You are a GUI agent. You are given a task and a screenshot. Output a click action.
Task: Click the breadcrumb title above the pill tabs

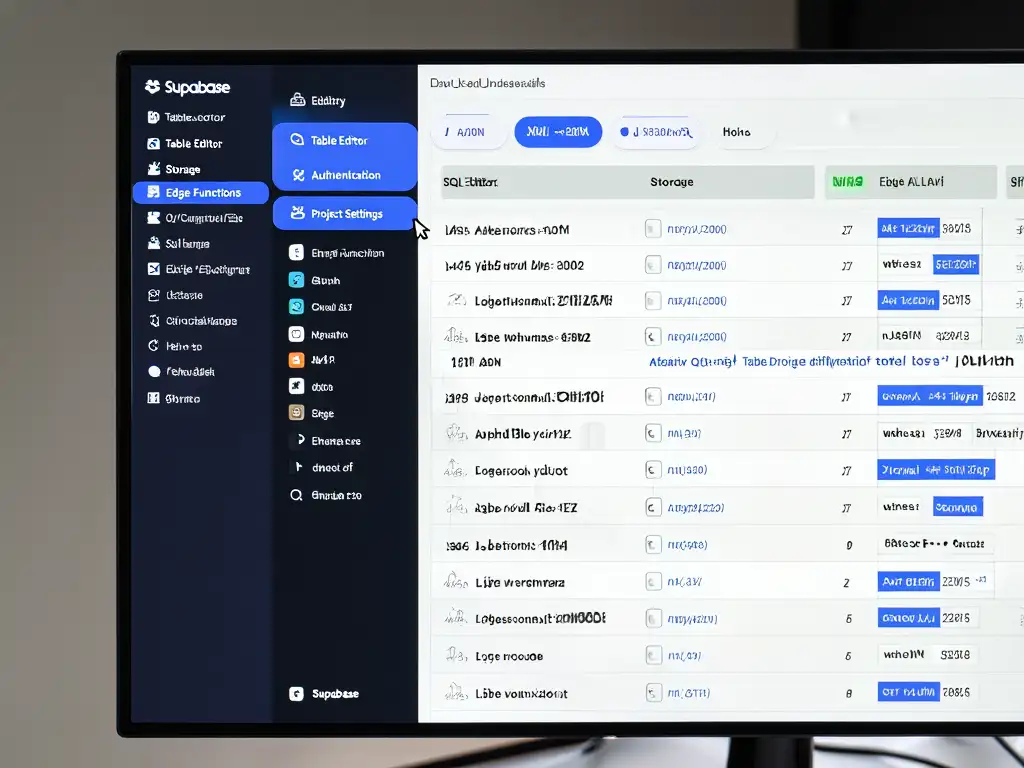487,83
